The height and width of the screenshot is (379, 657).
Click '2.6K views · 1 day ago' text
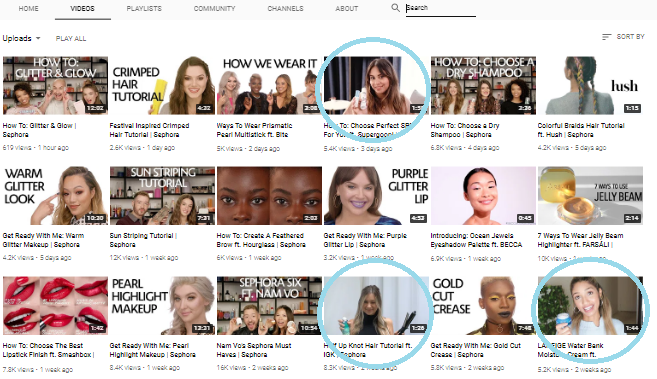(142, 147)
